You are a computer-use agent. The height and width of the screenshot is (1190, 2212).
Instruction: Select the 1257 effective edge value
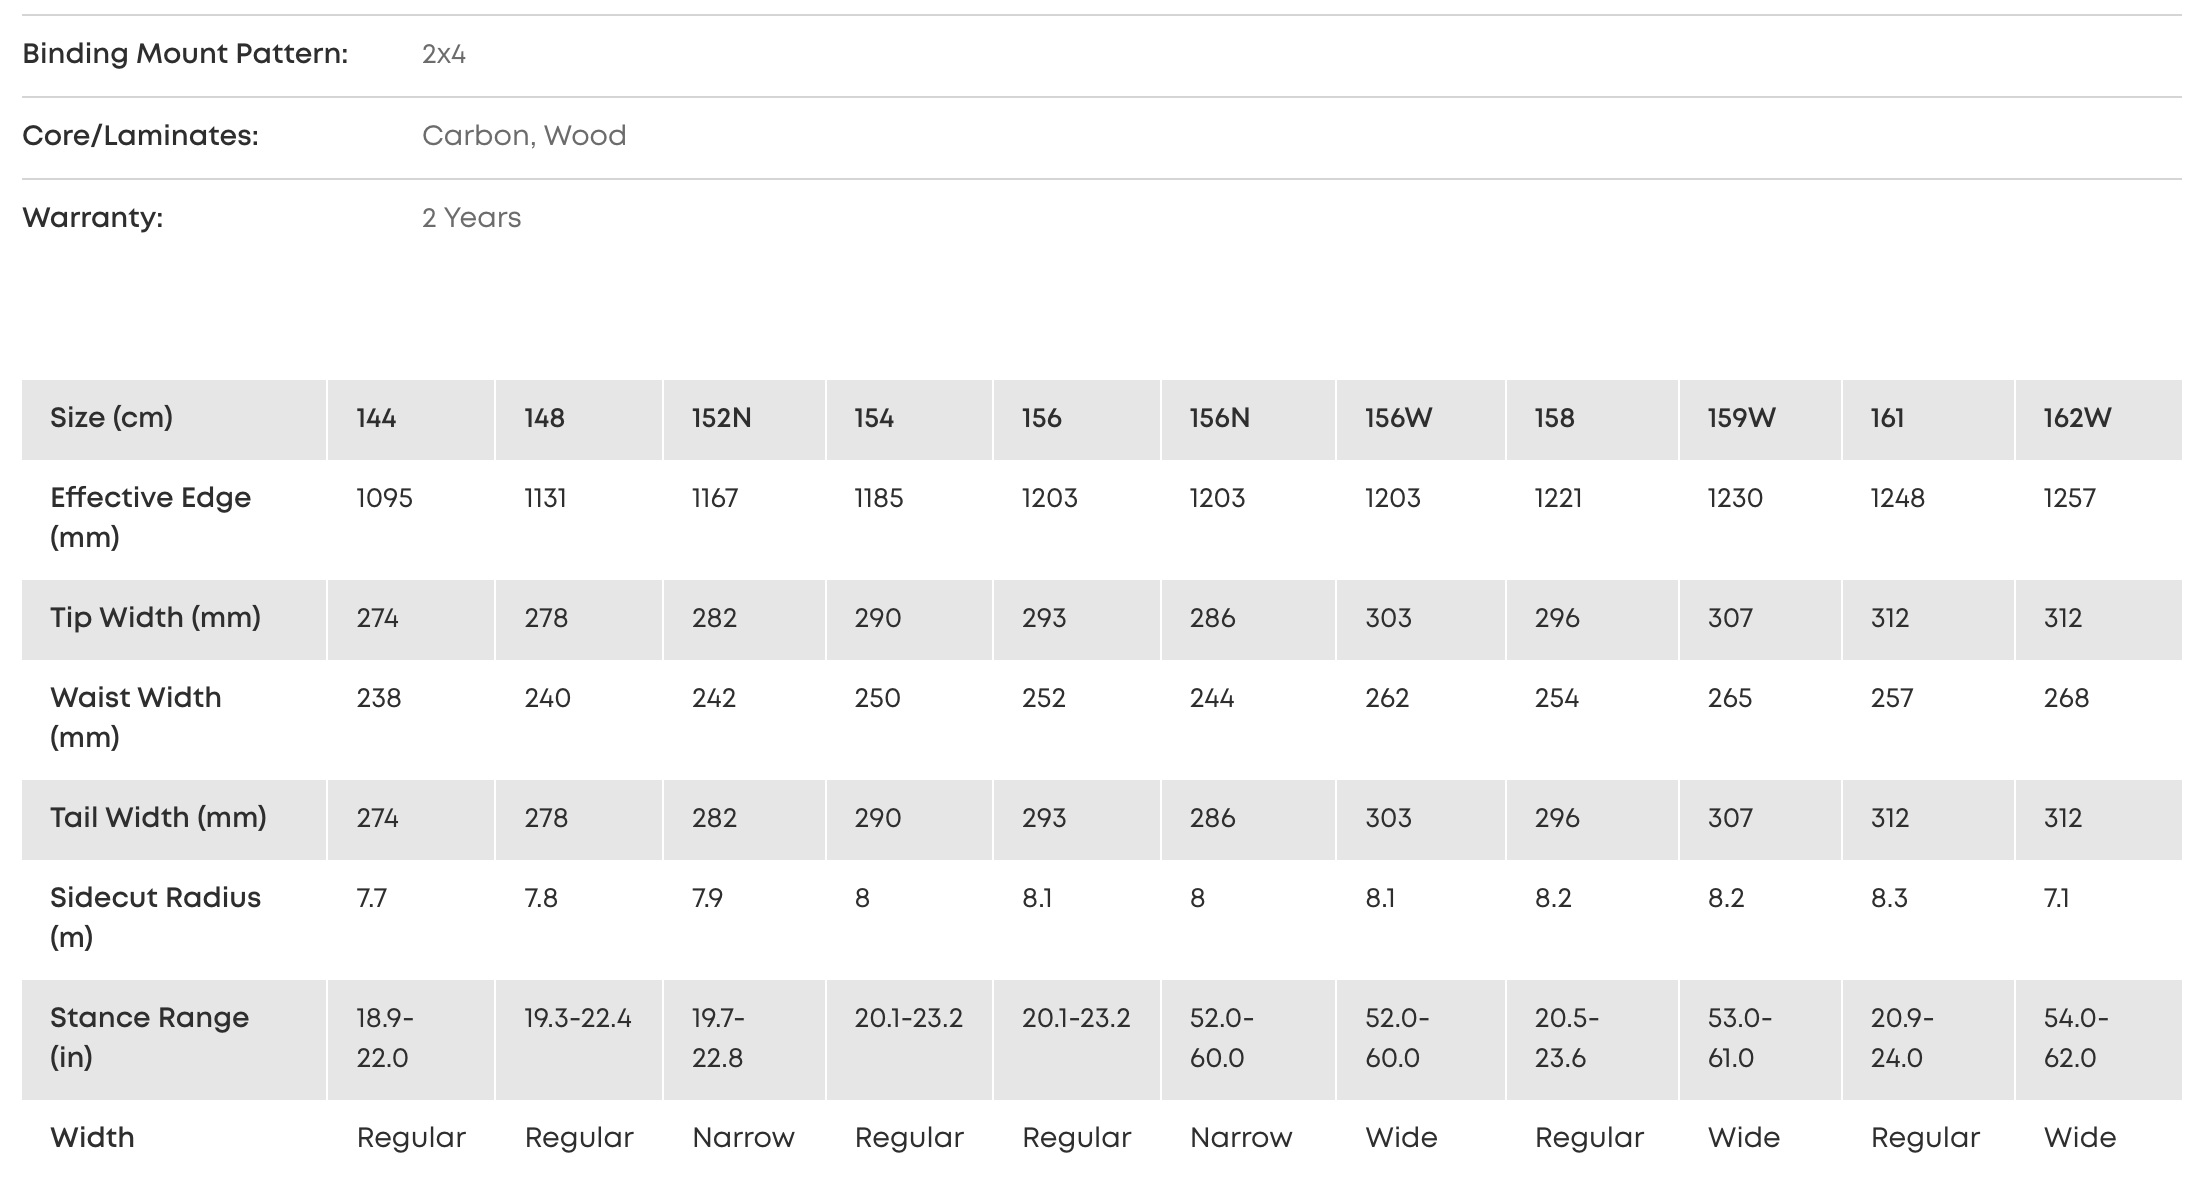(2069, 498)
